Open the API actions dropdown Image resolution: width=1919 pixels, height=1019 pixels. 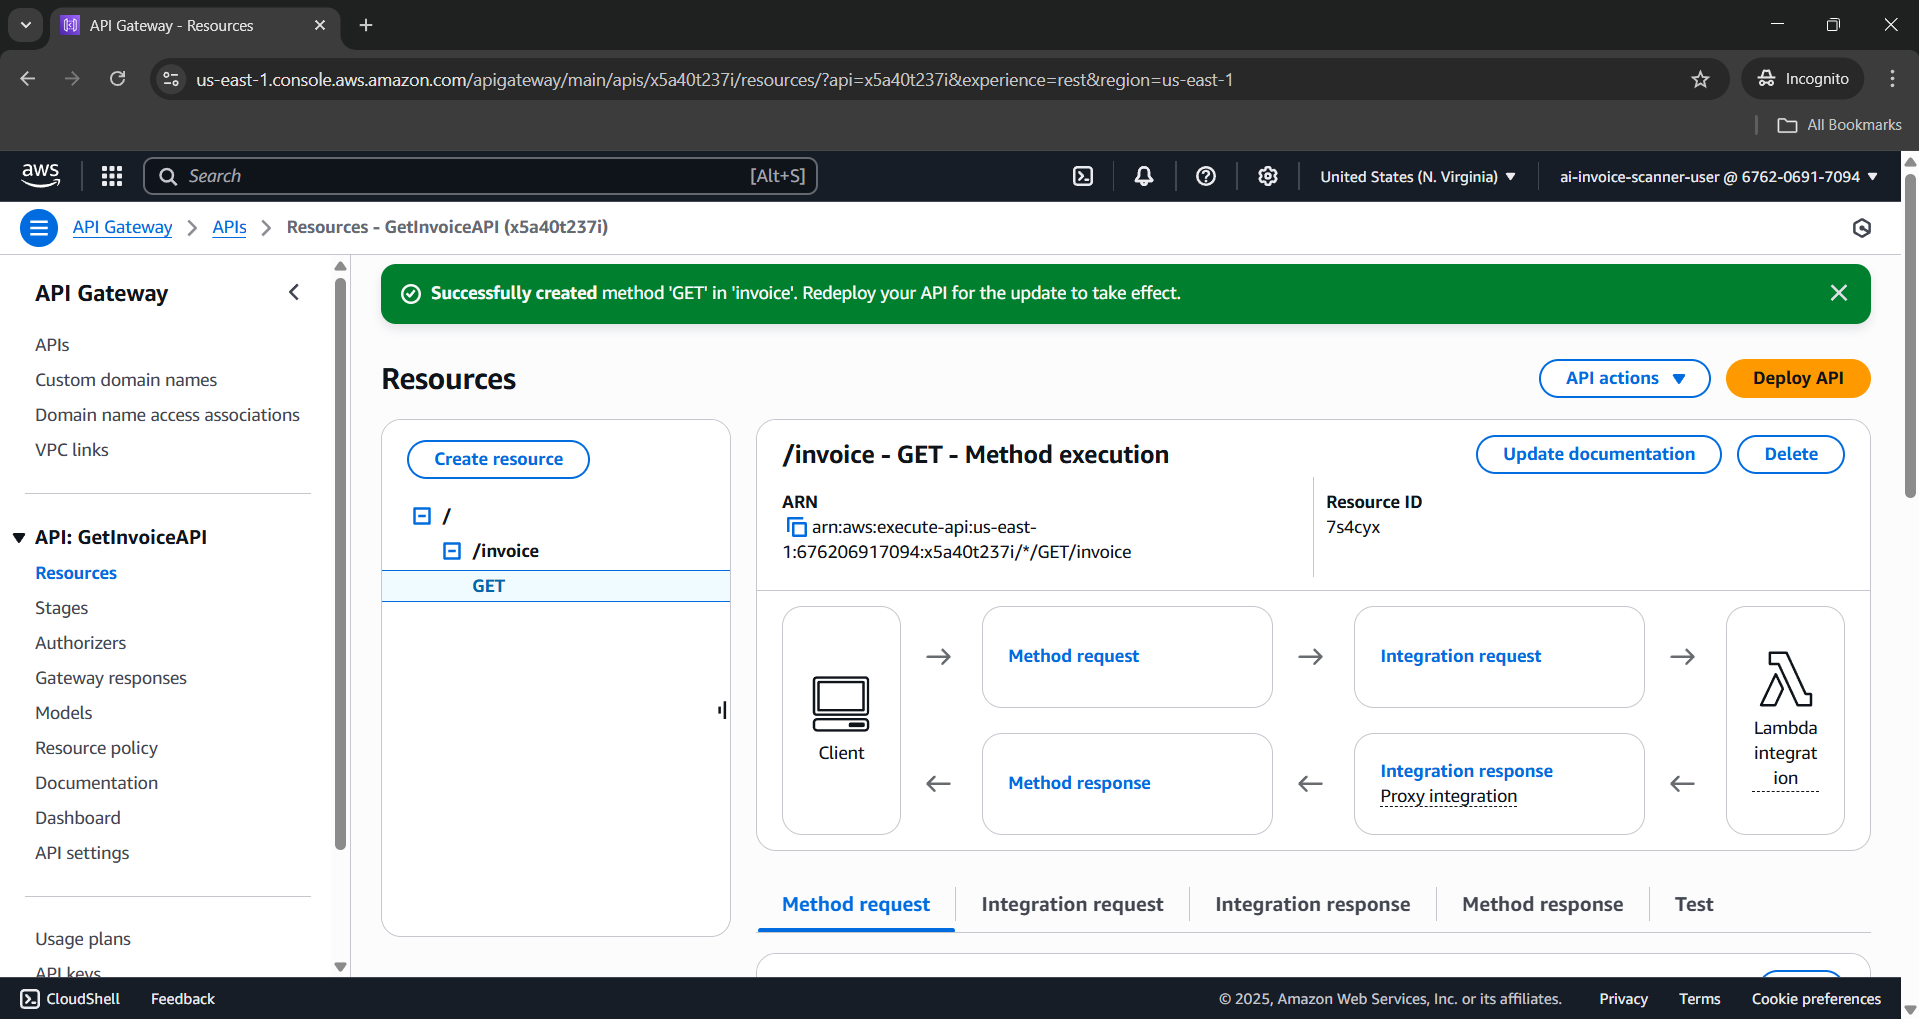click(x=1624, y=378)
